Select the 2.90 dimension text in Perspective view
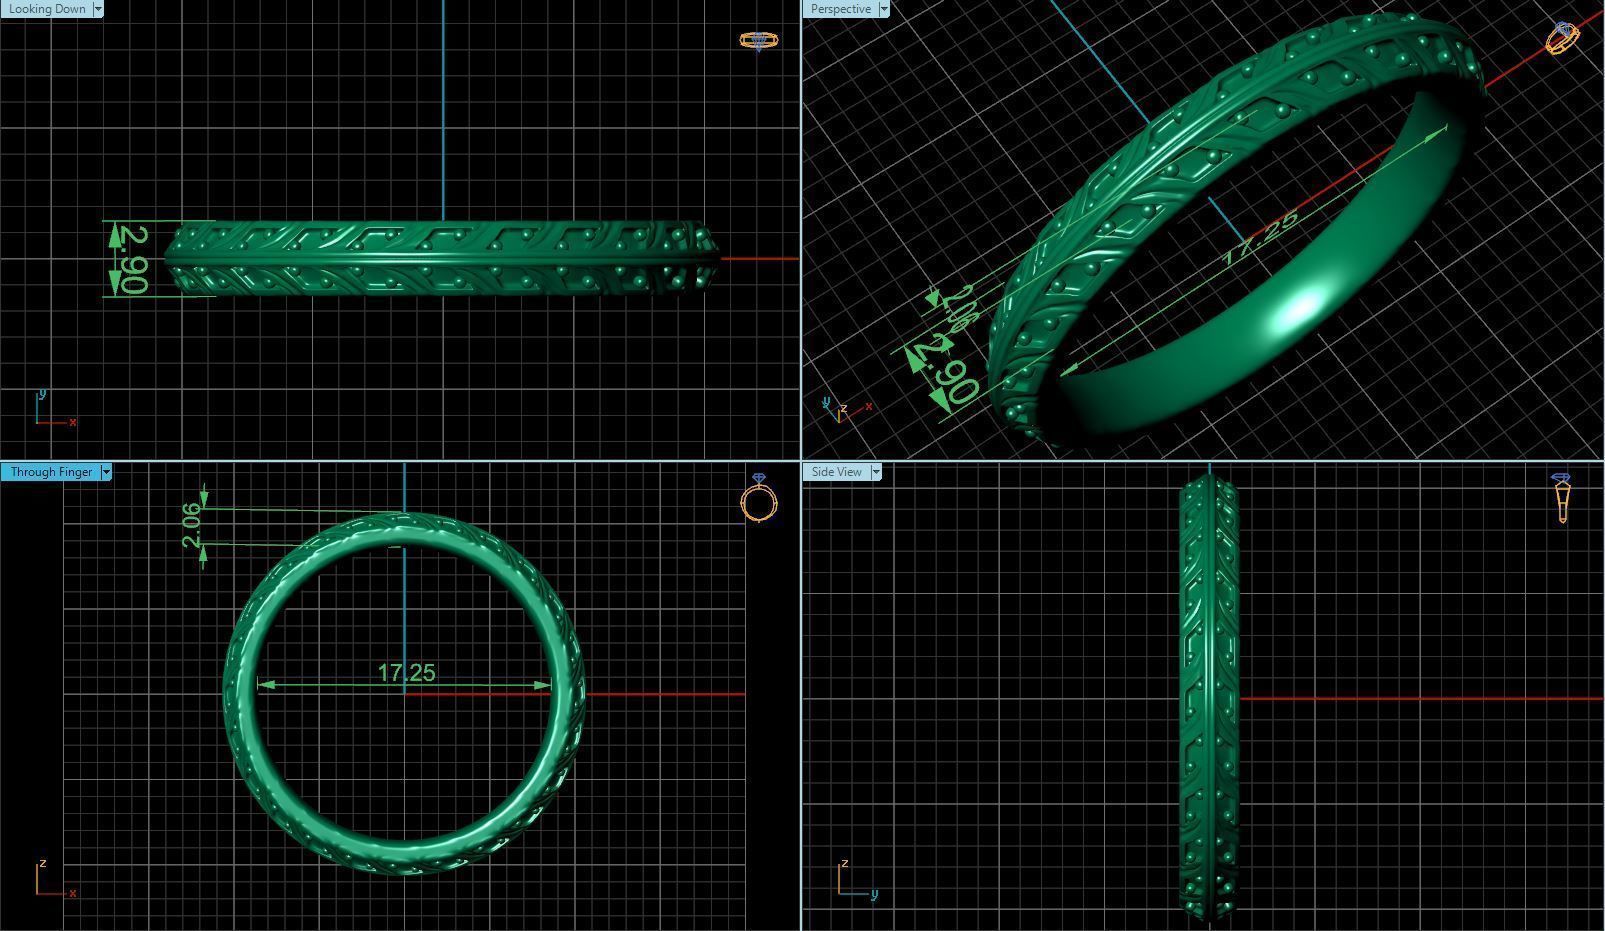Image resolution: width=1605 pixels, height=931 pixels. tap(945, 372)
